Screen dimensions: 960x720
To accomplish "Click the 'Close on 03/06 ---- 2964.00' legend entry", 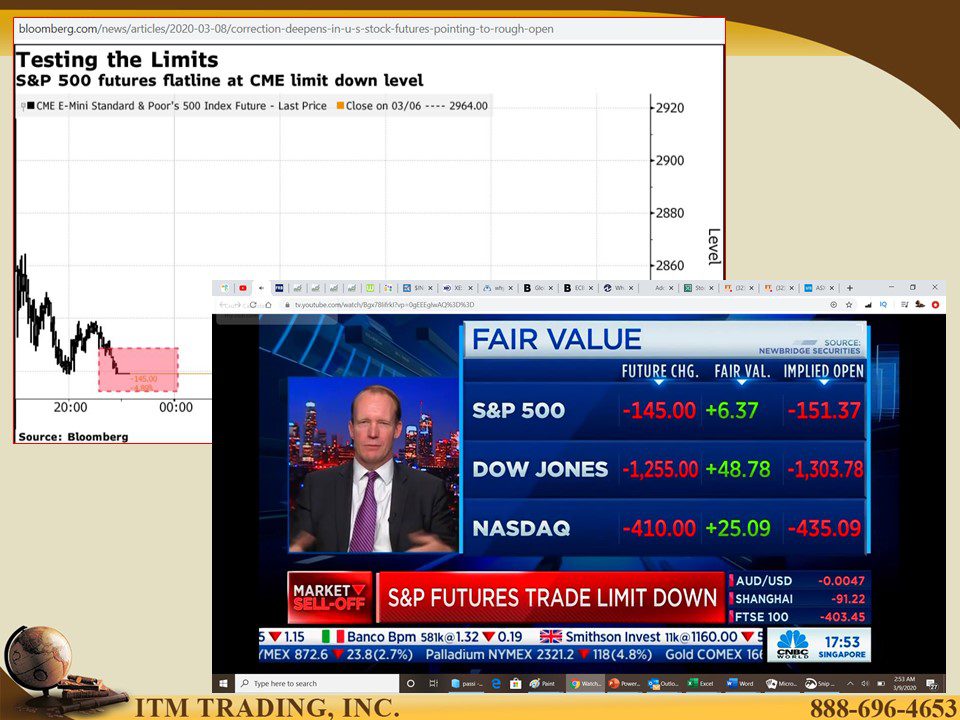I will click(x=412, y=106).
